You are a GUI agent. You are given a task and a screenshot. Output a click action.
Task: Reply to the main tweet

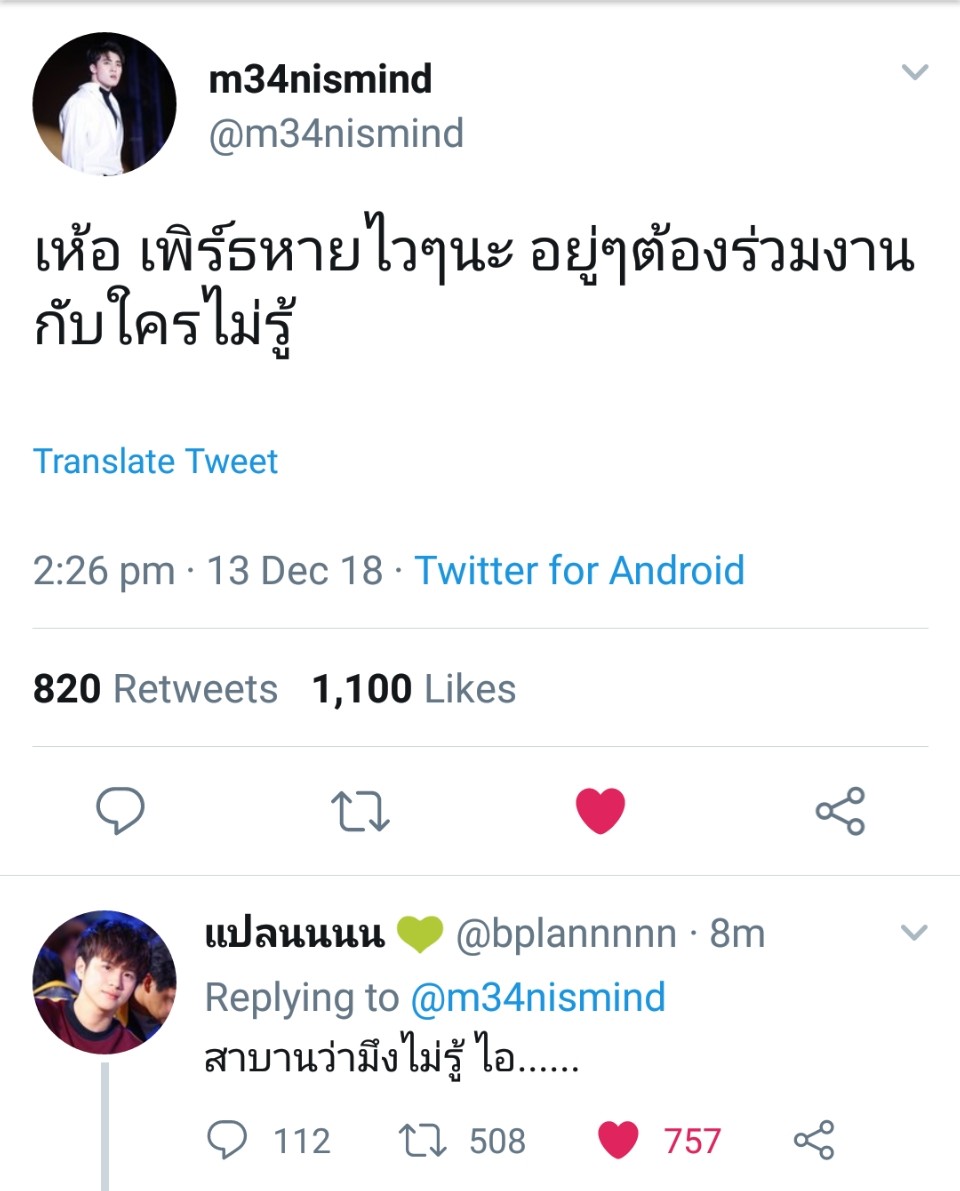120,811
